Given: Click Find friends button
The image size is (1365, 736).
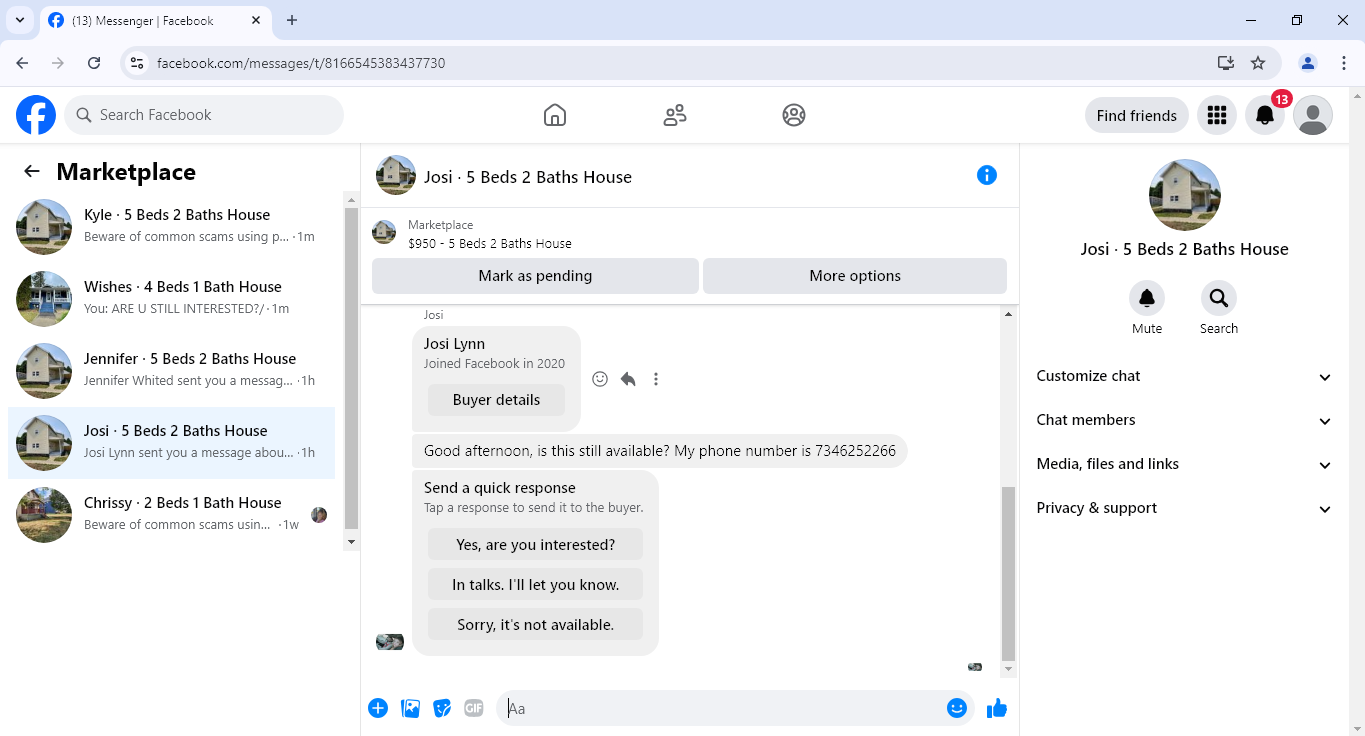Looking at the screenshot, I should [x=1136, y=115].
